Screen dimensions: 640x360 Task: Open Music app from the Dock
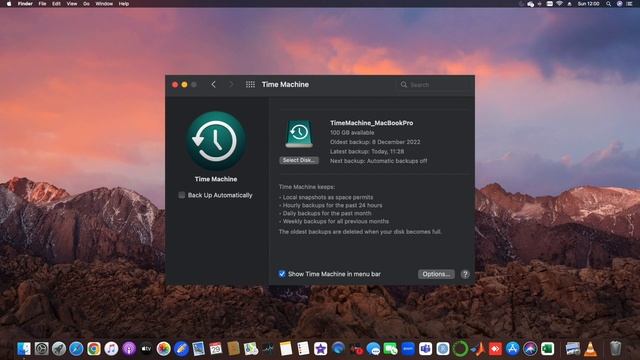click(x=111, y=349)
